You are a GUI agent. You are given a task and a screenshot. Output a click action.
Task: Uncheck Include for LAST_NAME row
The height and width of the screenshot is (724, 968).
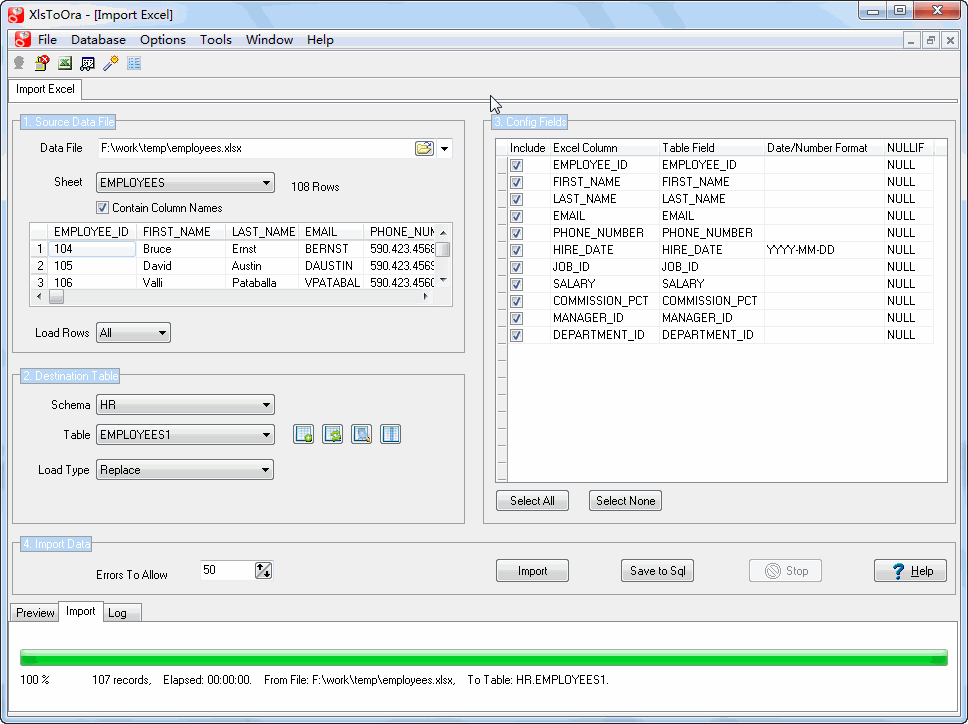517,199
